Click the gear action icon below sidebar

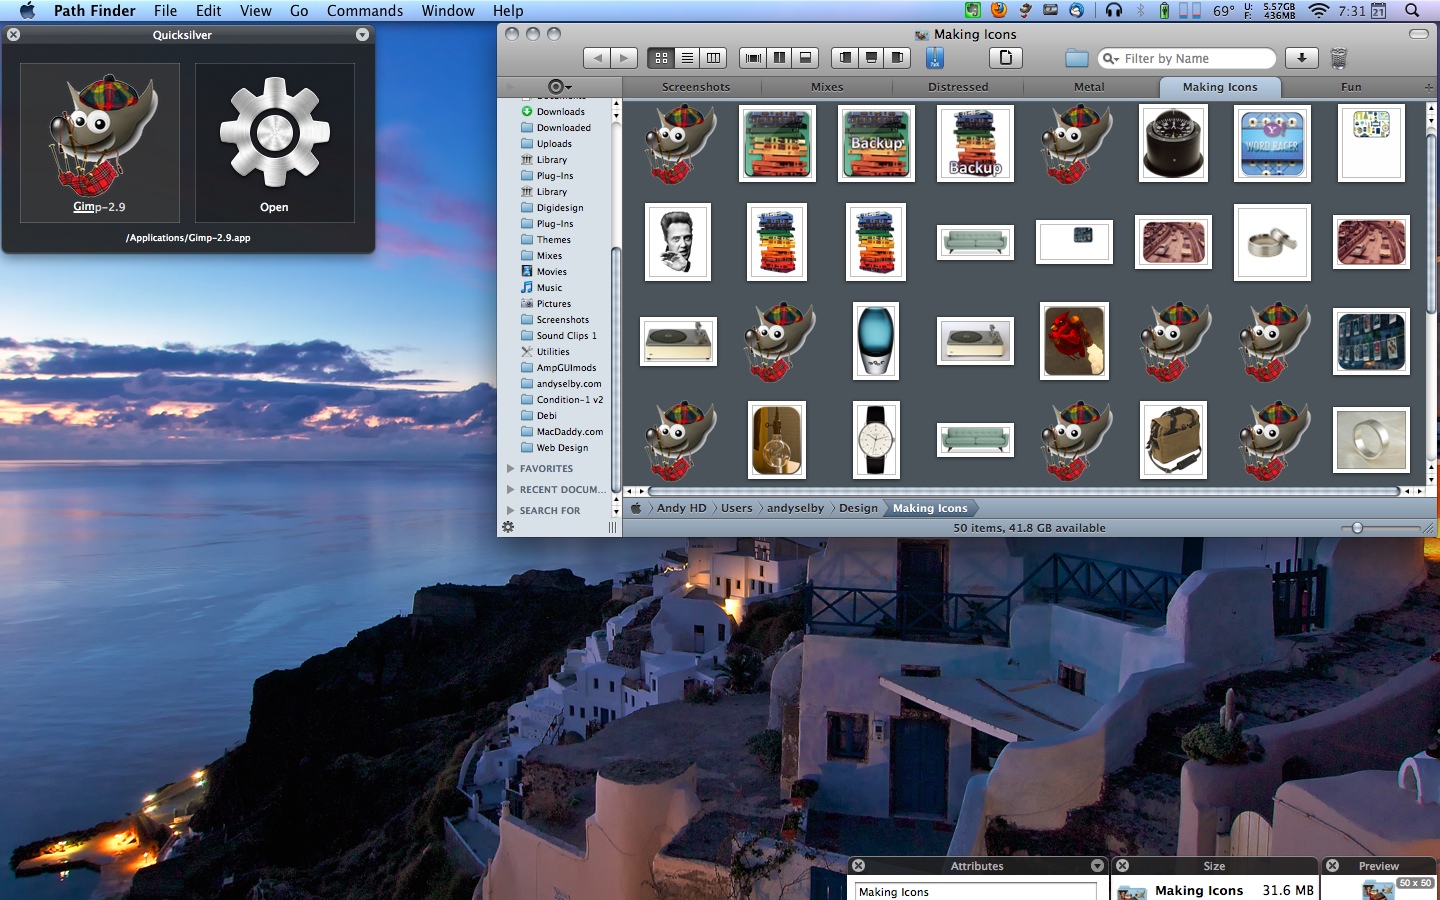[x=508, y=527]
